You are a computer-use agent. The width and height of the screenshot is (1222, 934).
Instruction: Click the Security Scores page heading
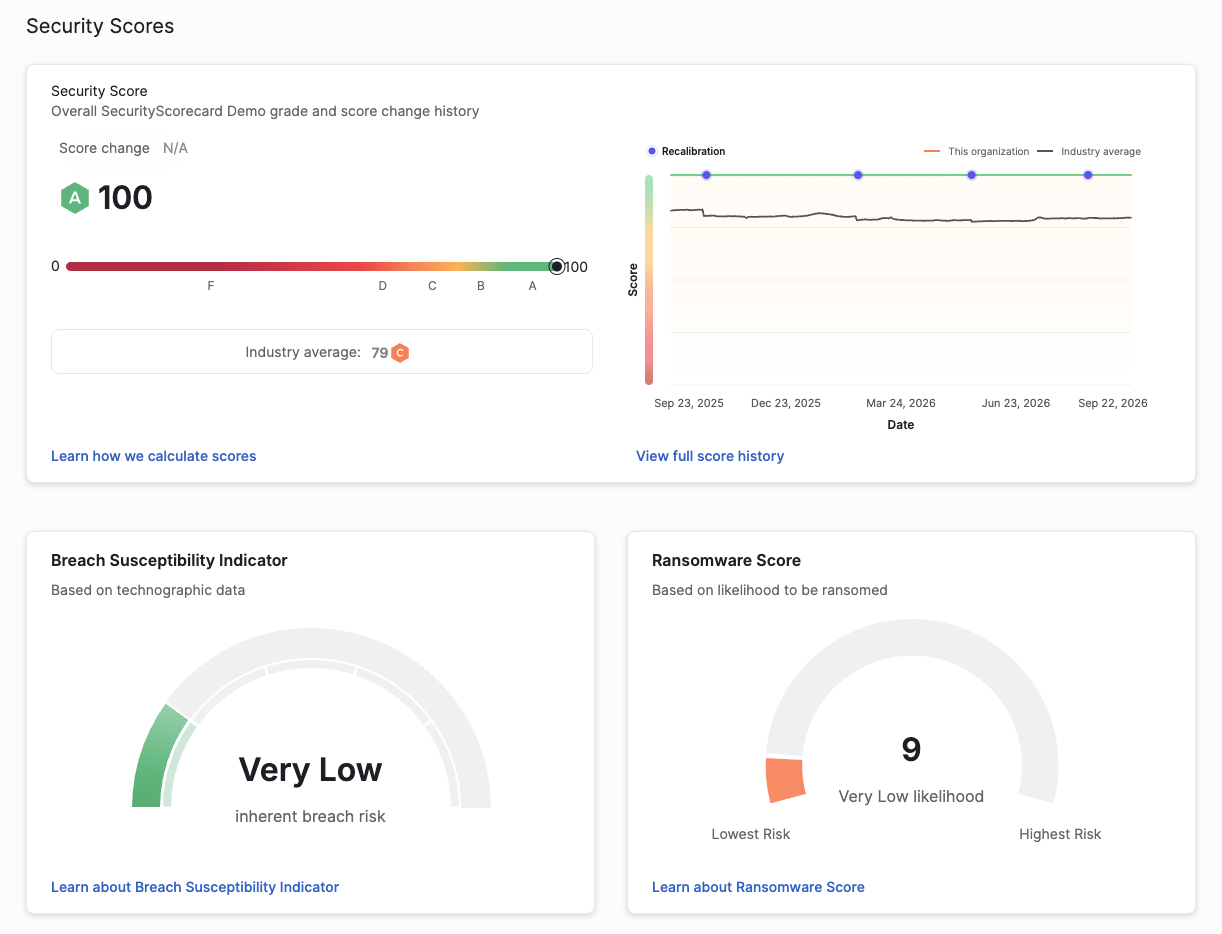pyautogui.click(x=100, y=26)
